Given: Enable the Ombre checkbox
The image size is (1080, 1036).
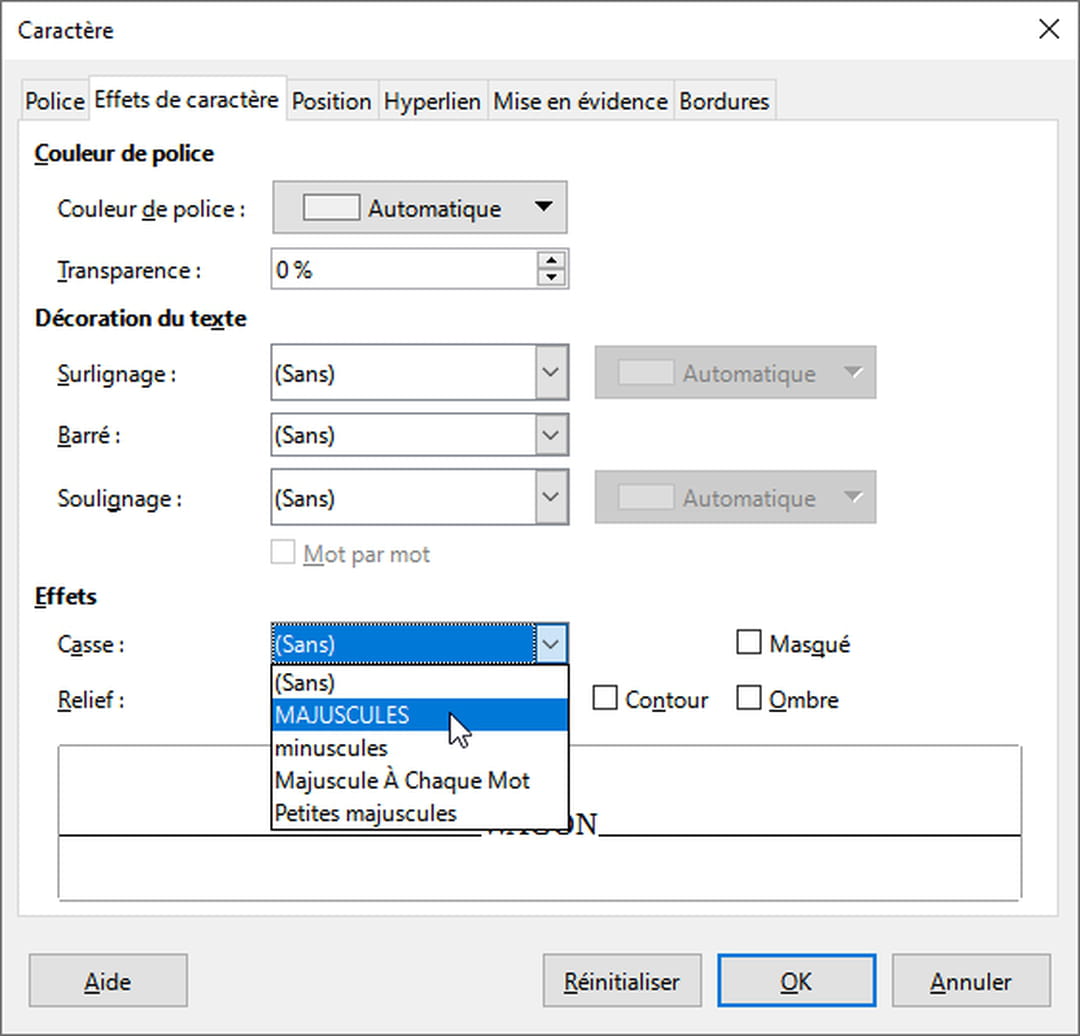Looking at the screenshot, I should (x=749, y=699).
